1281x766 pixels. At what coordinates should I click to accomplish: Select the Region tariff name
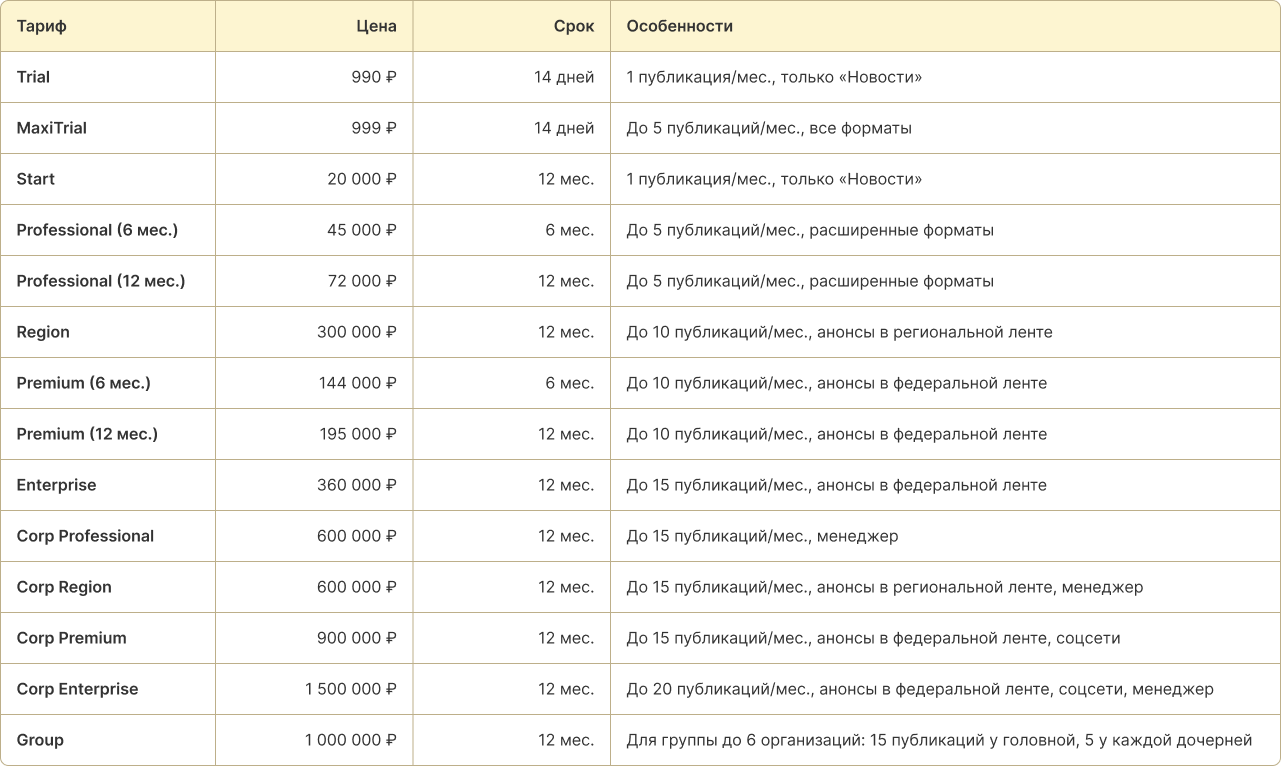(43, 332)
